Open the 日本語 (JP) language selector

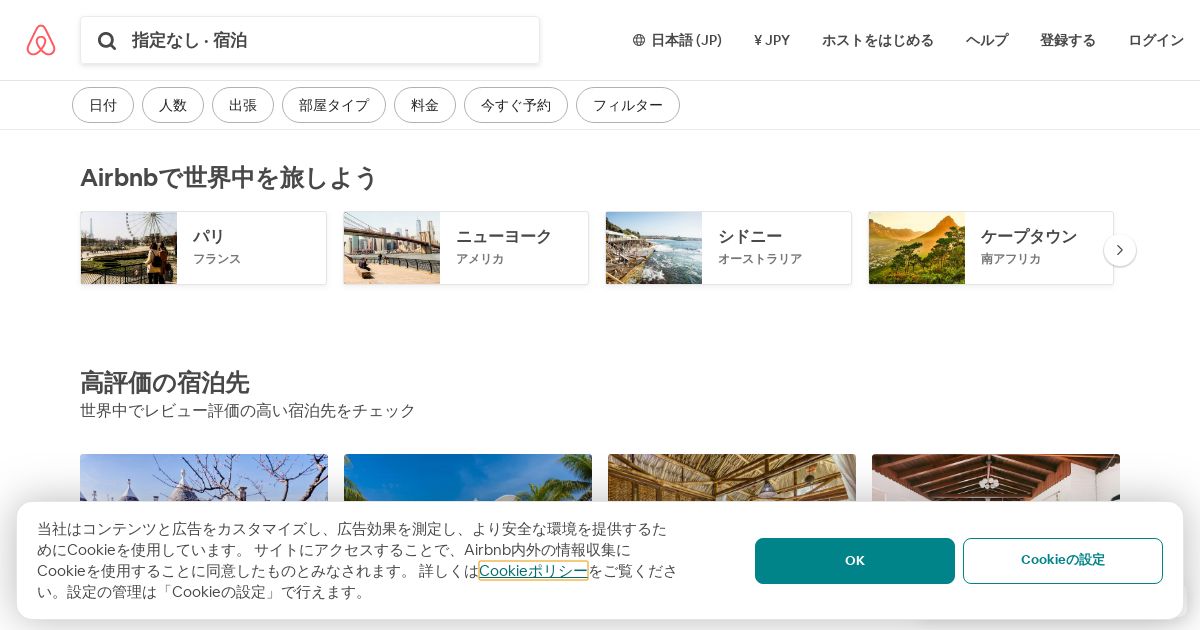(x=677, y=40)
